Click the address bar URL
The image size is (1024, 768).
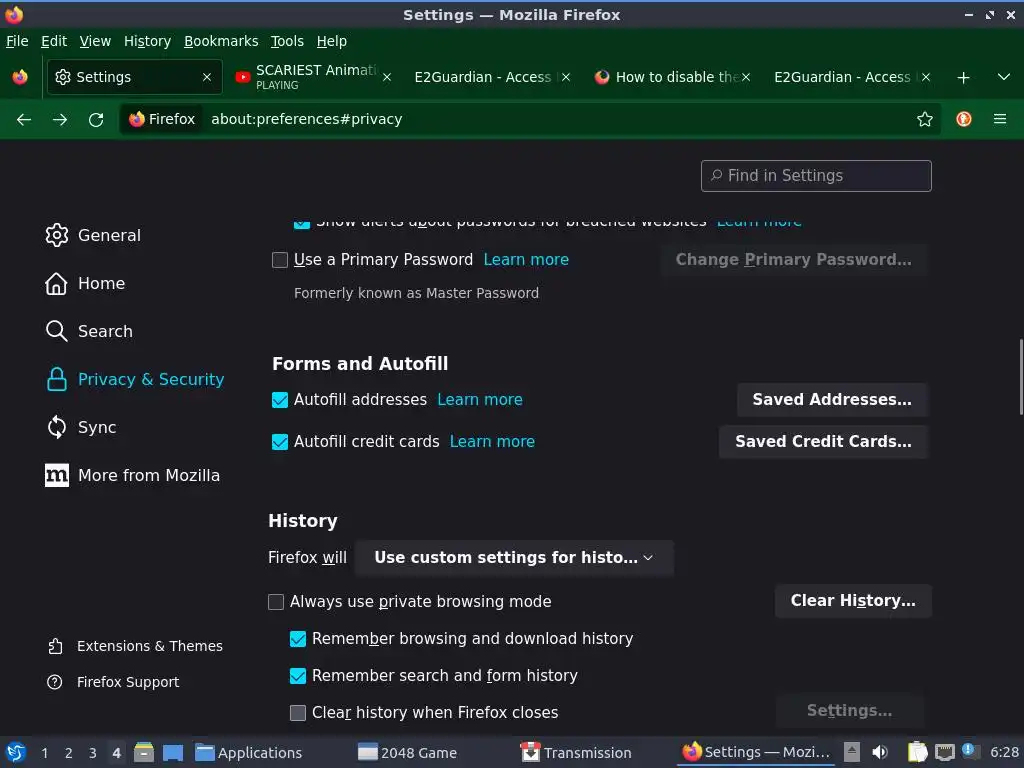pyautogui.click(x=306, y=120)
